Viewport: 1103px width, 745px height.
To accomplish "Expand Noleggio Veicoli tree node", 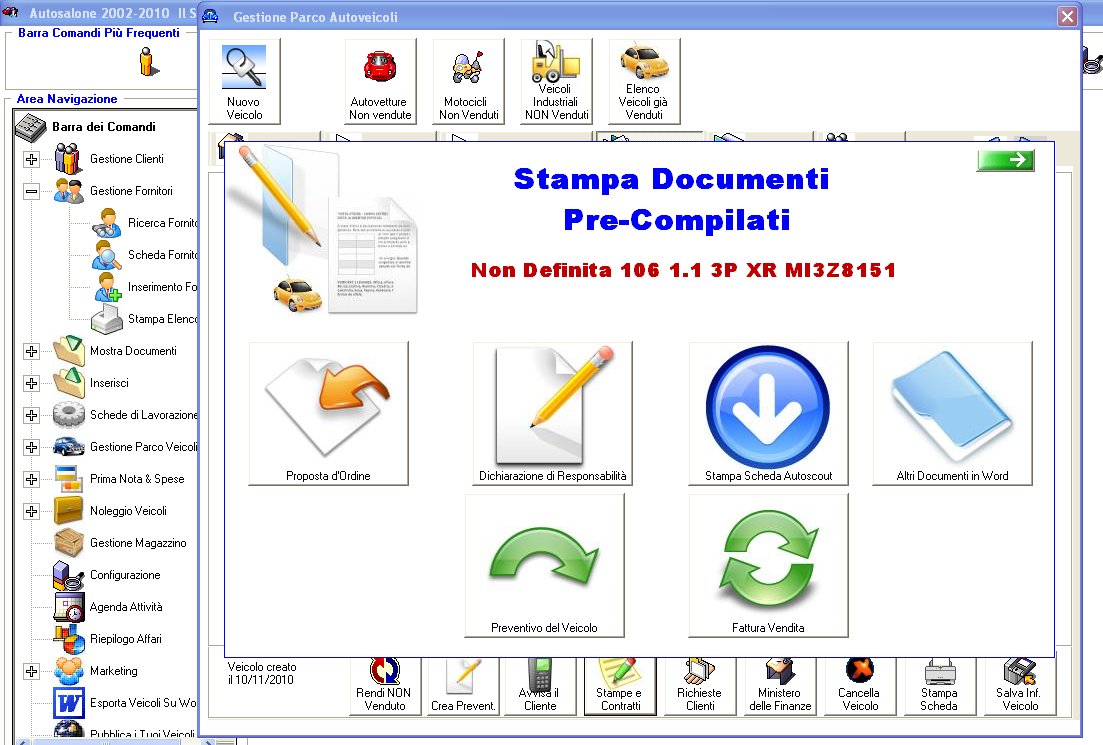I will pyautogui.click(x=32, y=511).
